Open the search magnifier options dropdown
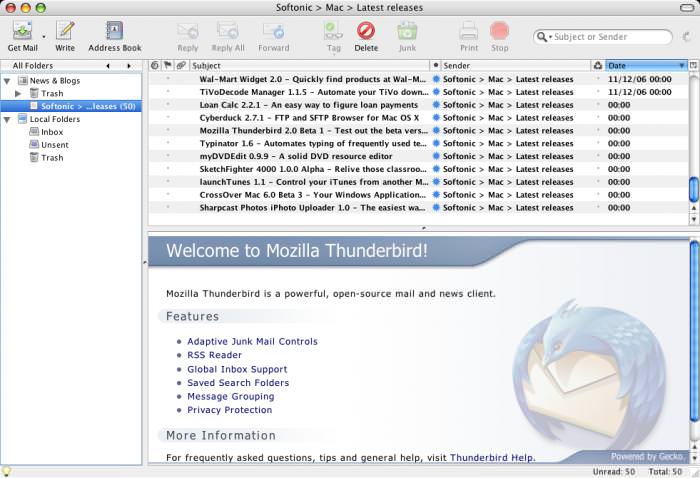This screenshot has width=700, height=478. (x=544, y=37)
